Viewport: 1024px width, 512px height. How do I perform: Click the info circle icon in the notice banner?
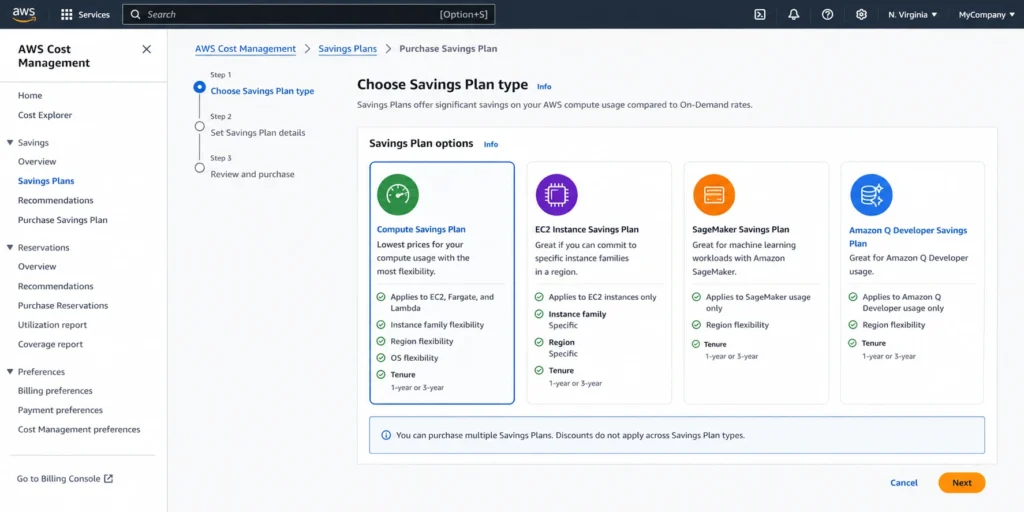pos(386,435)
